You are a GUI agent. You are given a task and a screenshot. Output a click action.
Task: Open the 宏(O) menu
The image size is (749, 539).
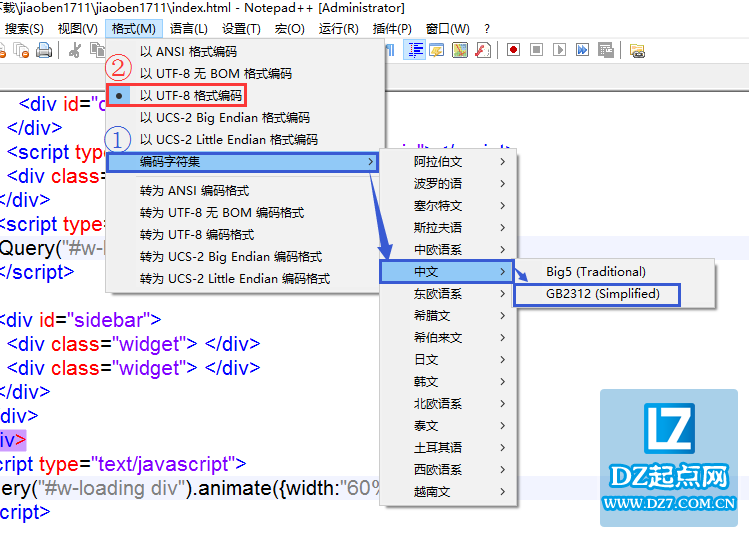[289, 29]
